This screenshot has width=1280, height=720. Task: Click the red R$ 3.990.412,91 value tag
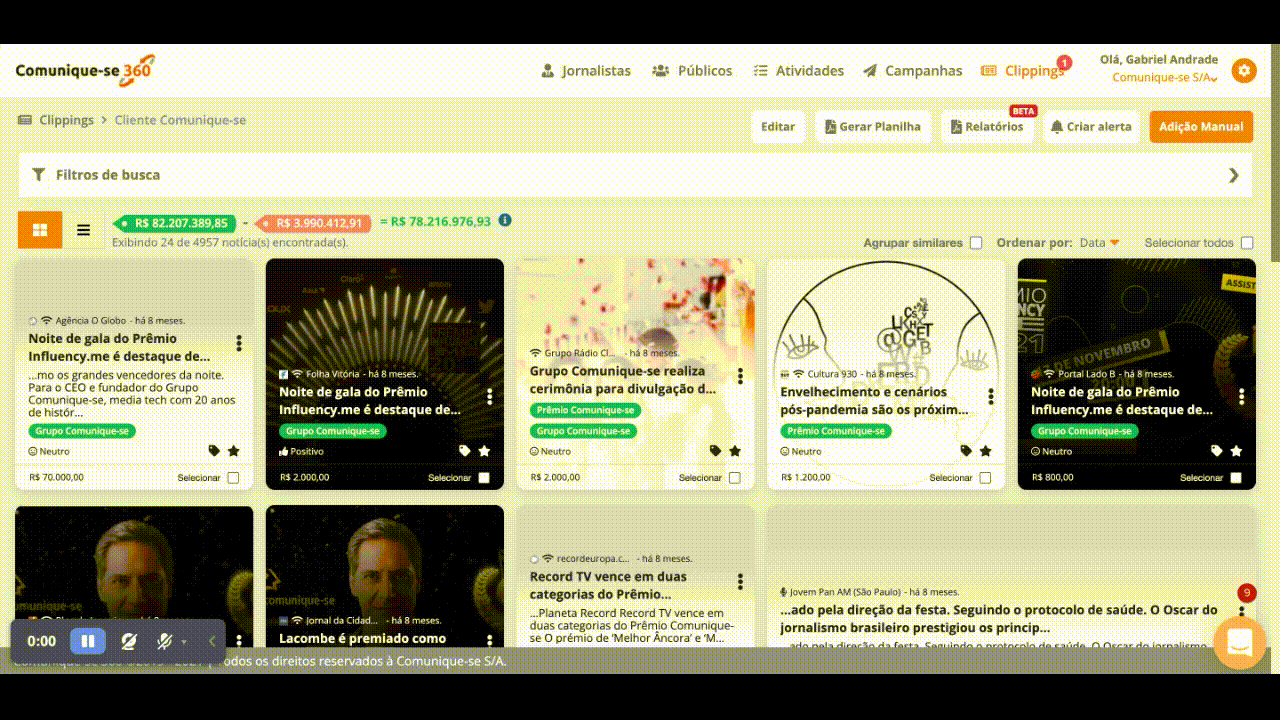pyautogui.click(x=314, y=223)
